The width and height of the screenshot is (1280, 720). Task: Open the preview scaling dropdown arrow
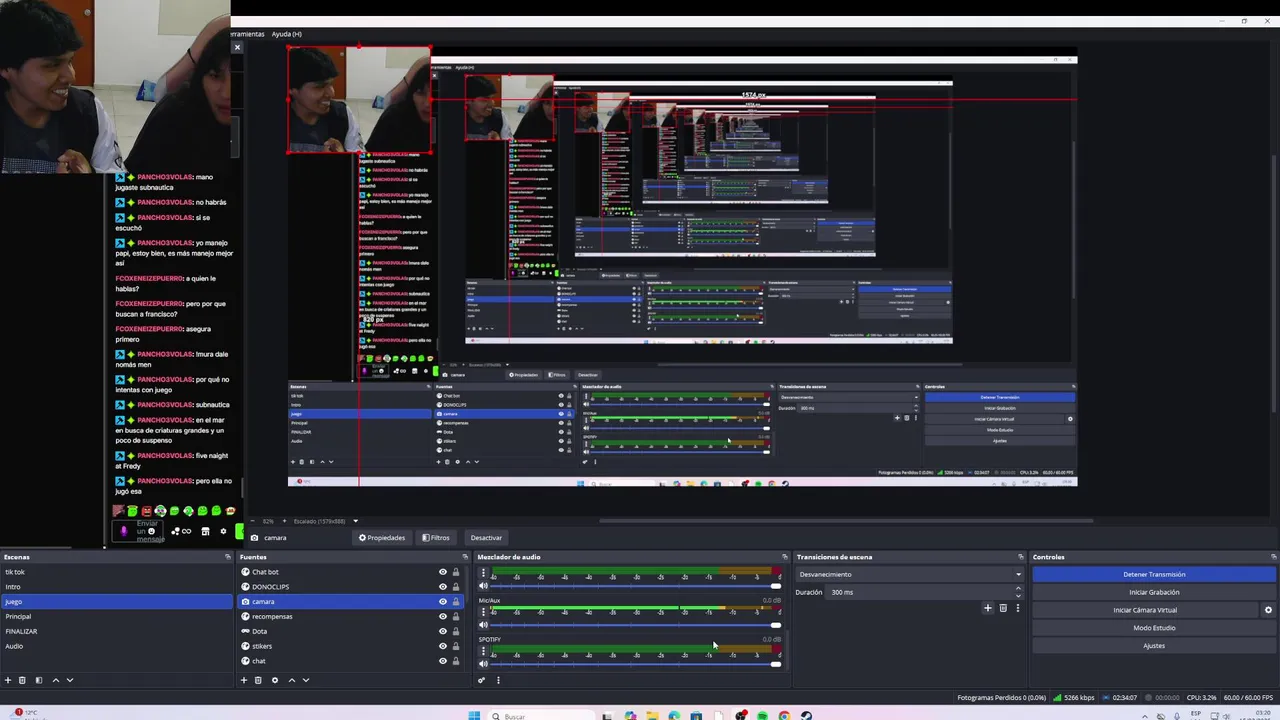(355, 521)
